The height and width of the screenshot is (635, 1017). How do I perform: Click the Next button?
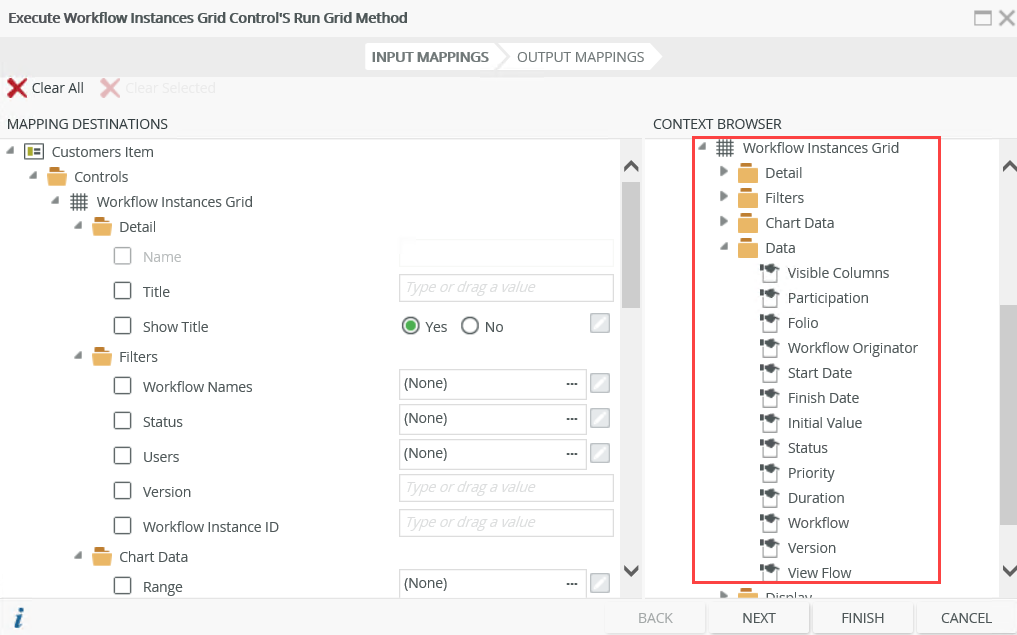tap(759, 618)
